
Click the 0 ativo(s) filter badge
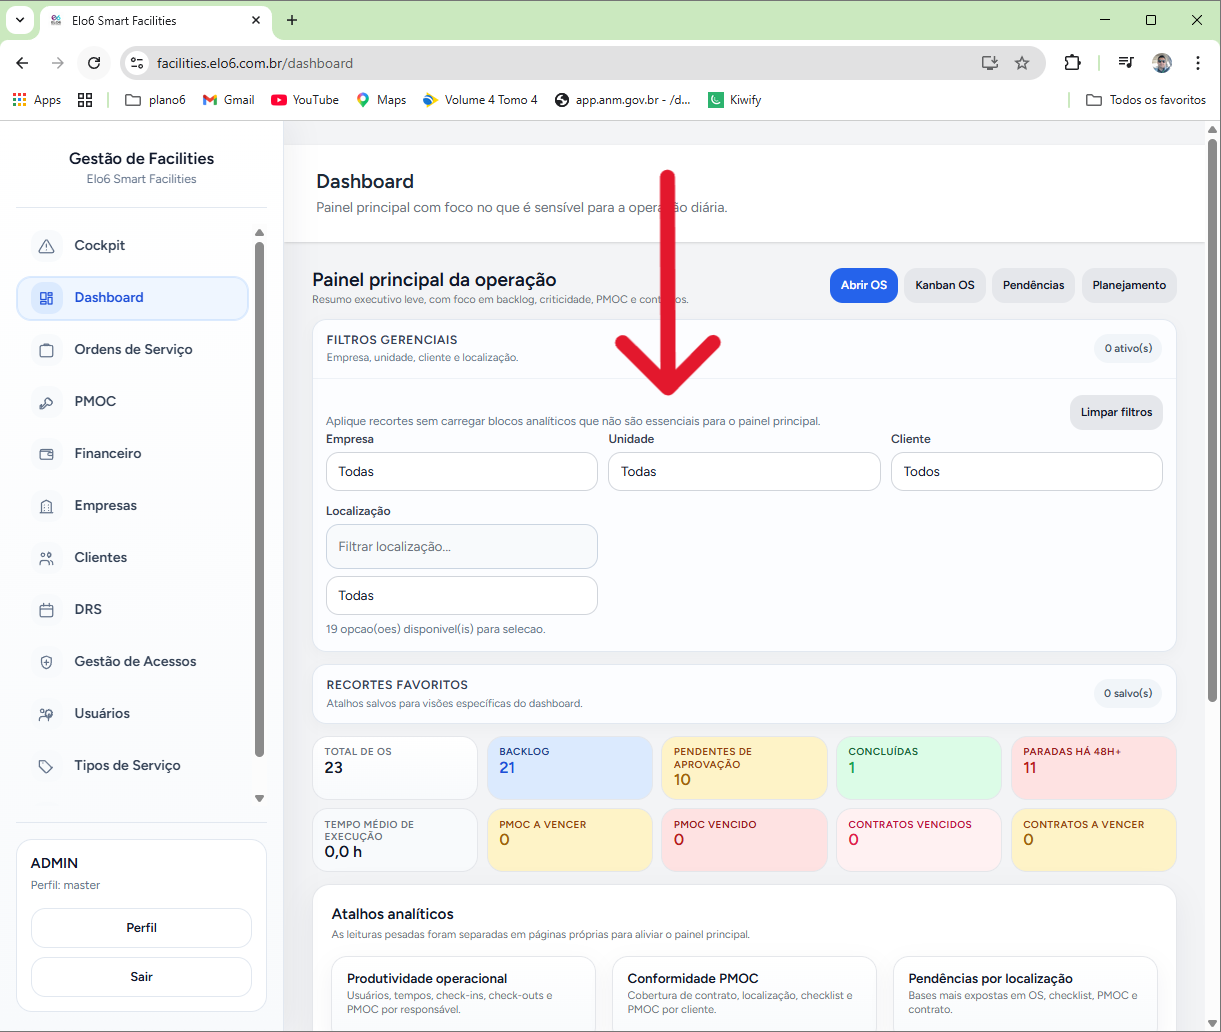click(x=1128, y=349)
